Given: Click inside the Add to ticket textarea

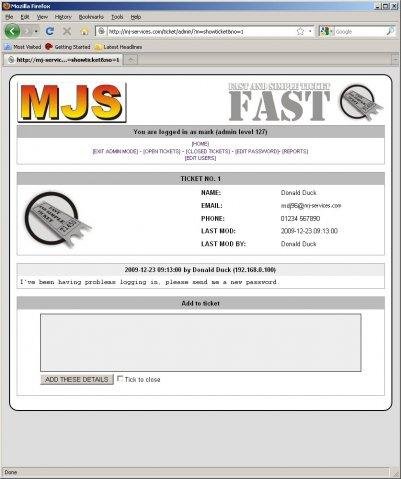Looking at the screenshot, I should point(201,342).
